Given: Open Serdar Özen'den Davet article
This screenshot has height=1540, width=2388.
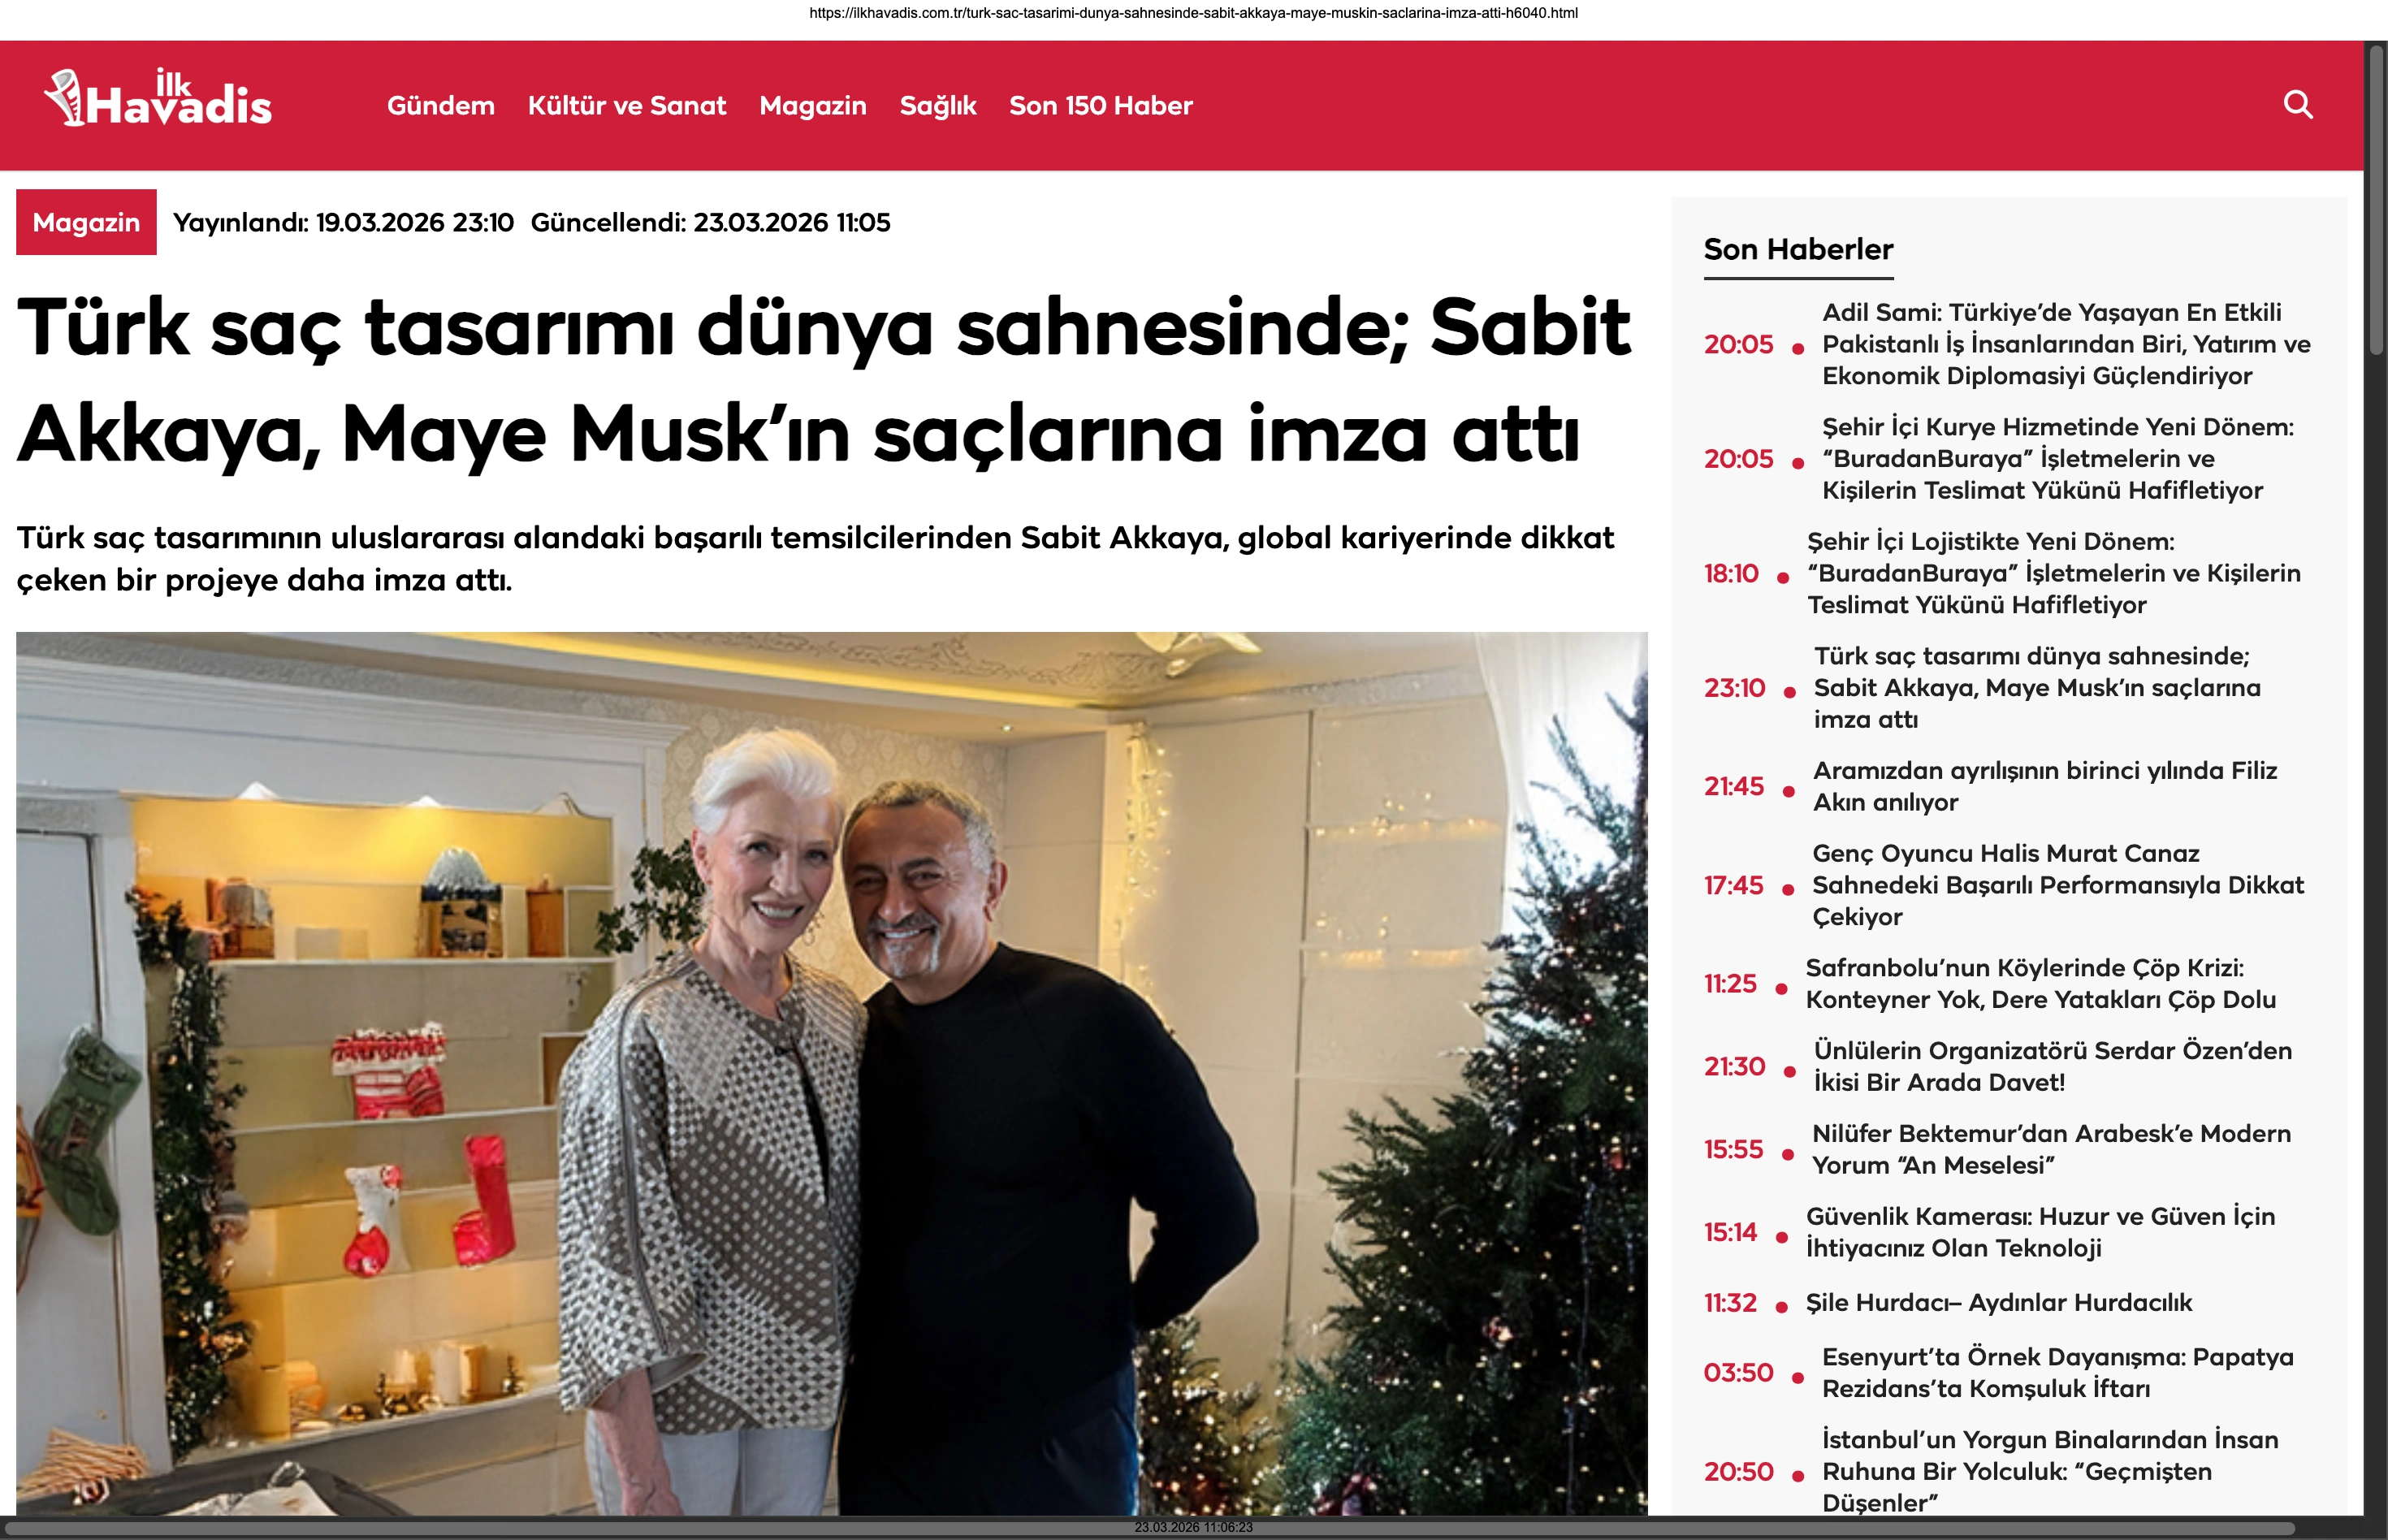Looking at the screenshot, I should point(2053,1067).
